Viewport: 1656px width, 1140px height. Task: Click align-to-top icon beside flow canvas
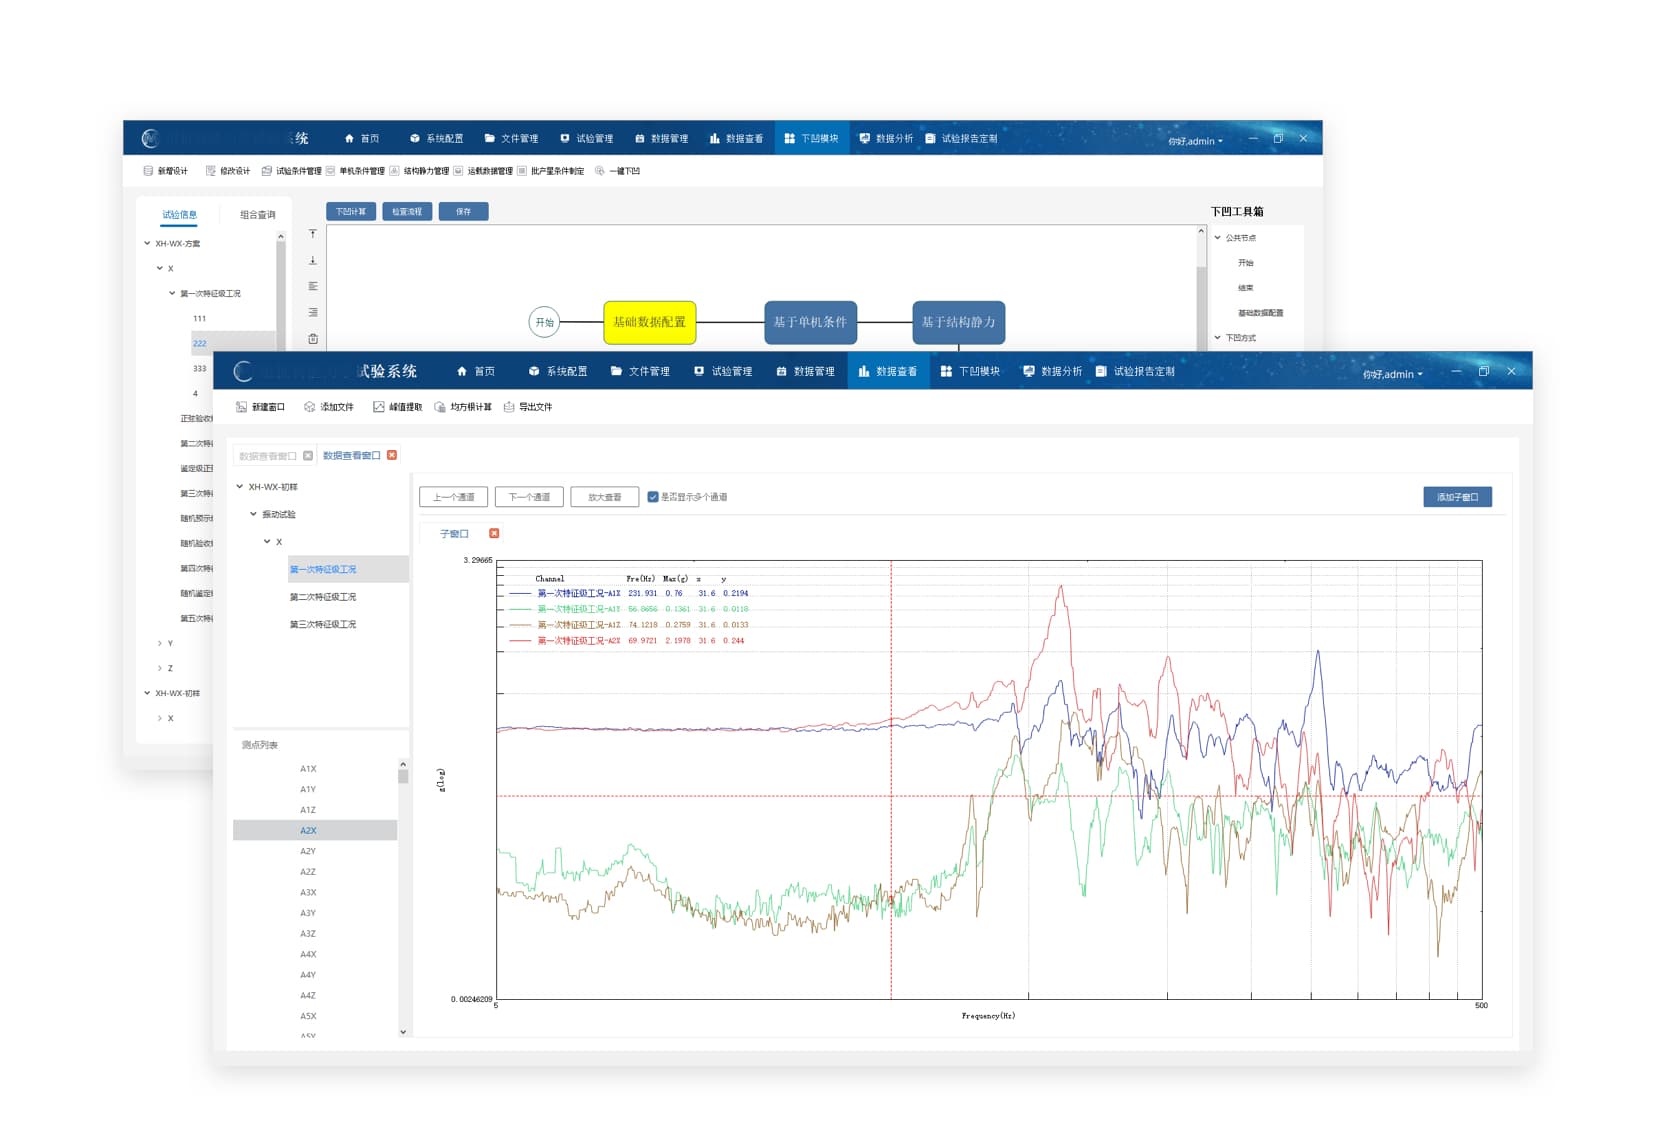click(313, 234)
